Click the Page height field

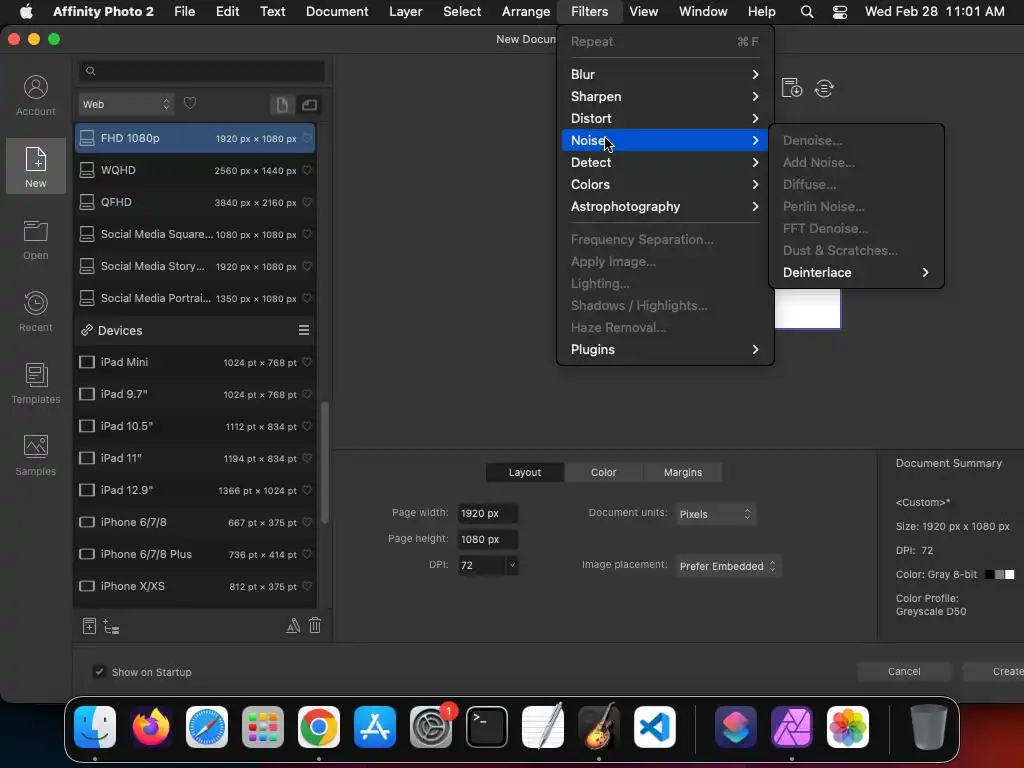pos(488,539)
